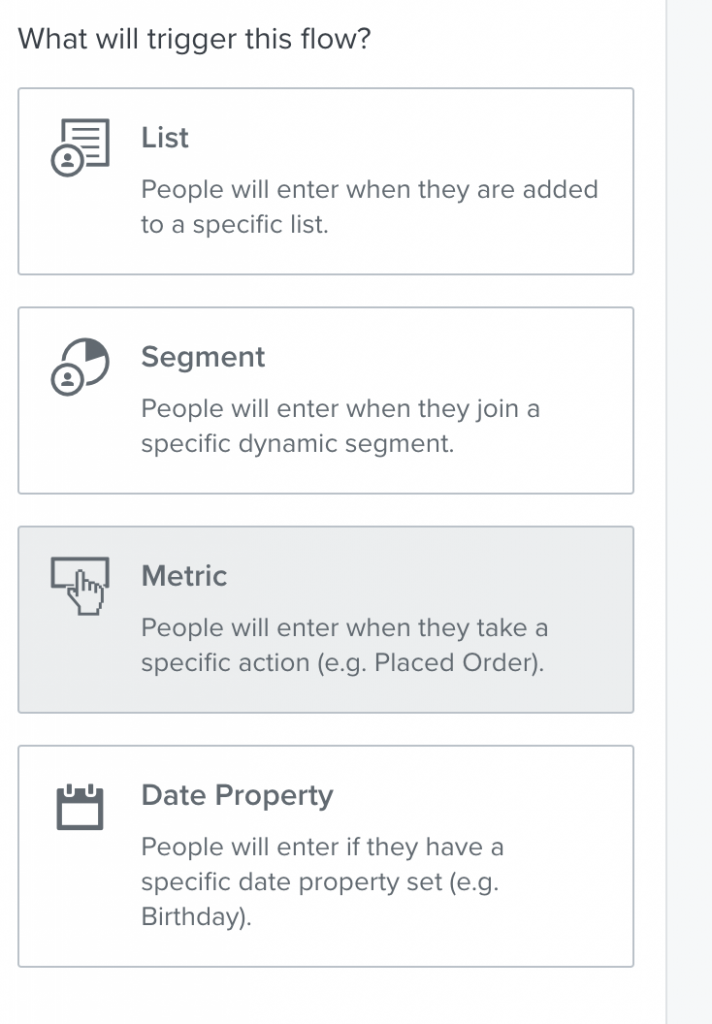Pick the Metric trigger heading

(x=184, y=576)
